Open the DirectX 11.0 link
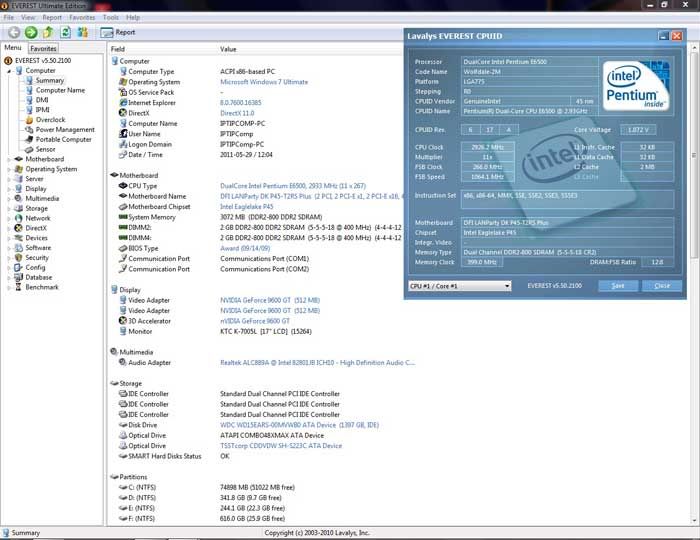This screenshot has width=700, height=540. (x=237, y=113)
